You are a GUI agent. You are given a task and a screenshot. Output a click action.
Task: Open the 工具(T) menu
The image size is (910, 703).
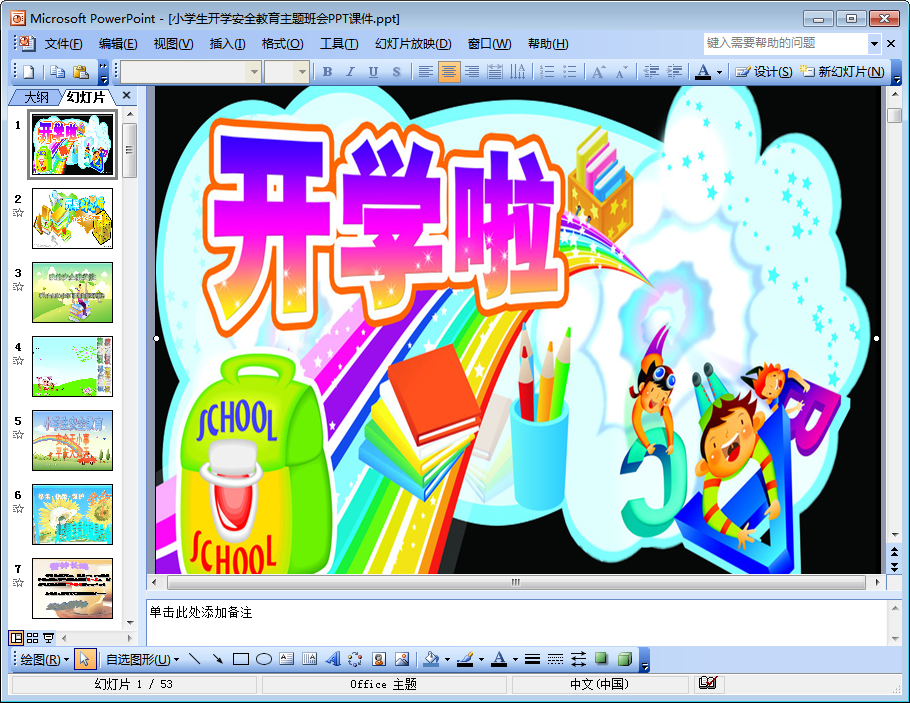point(339,44)
